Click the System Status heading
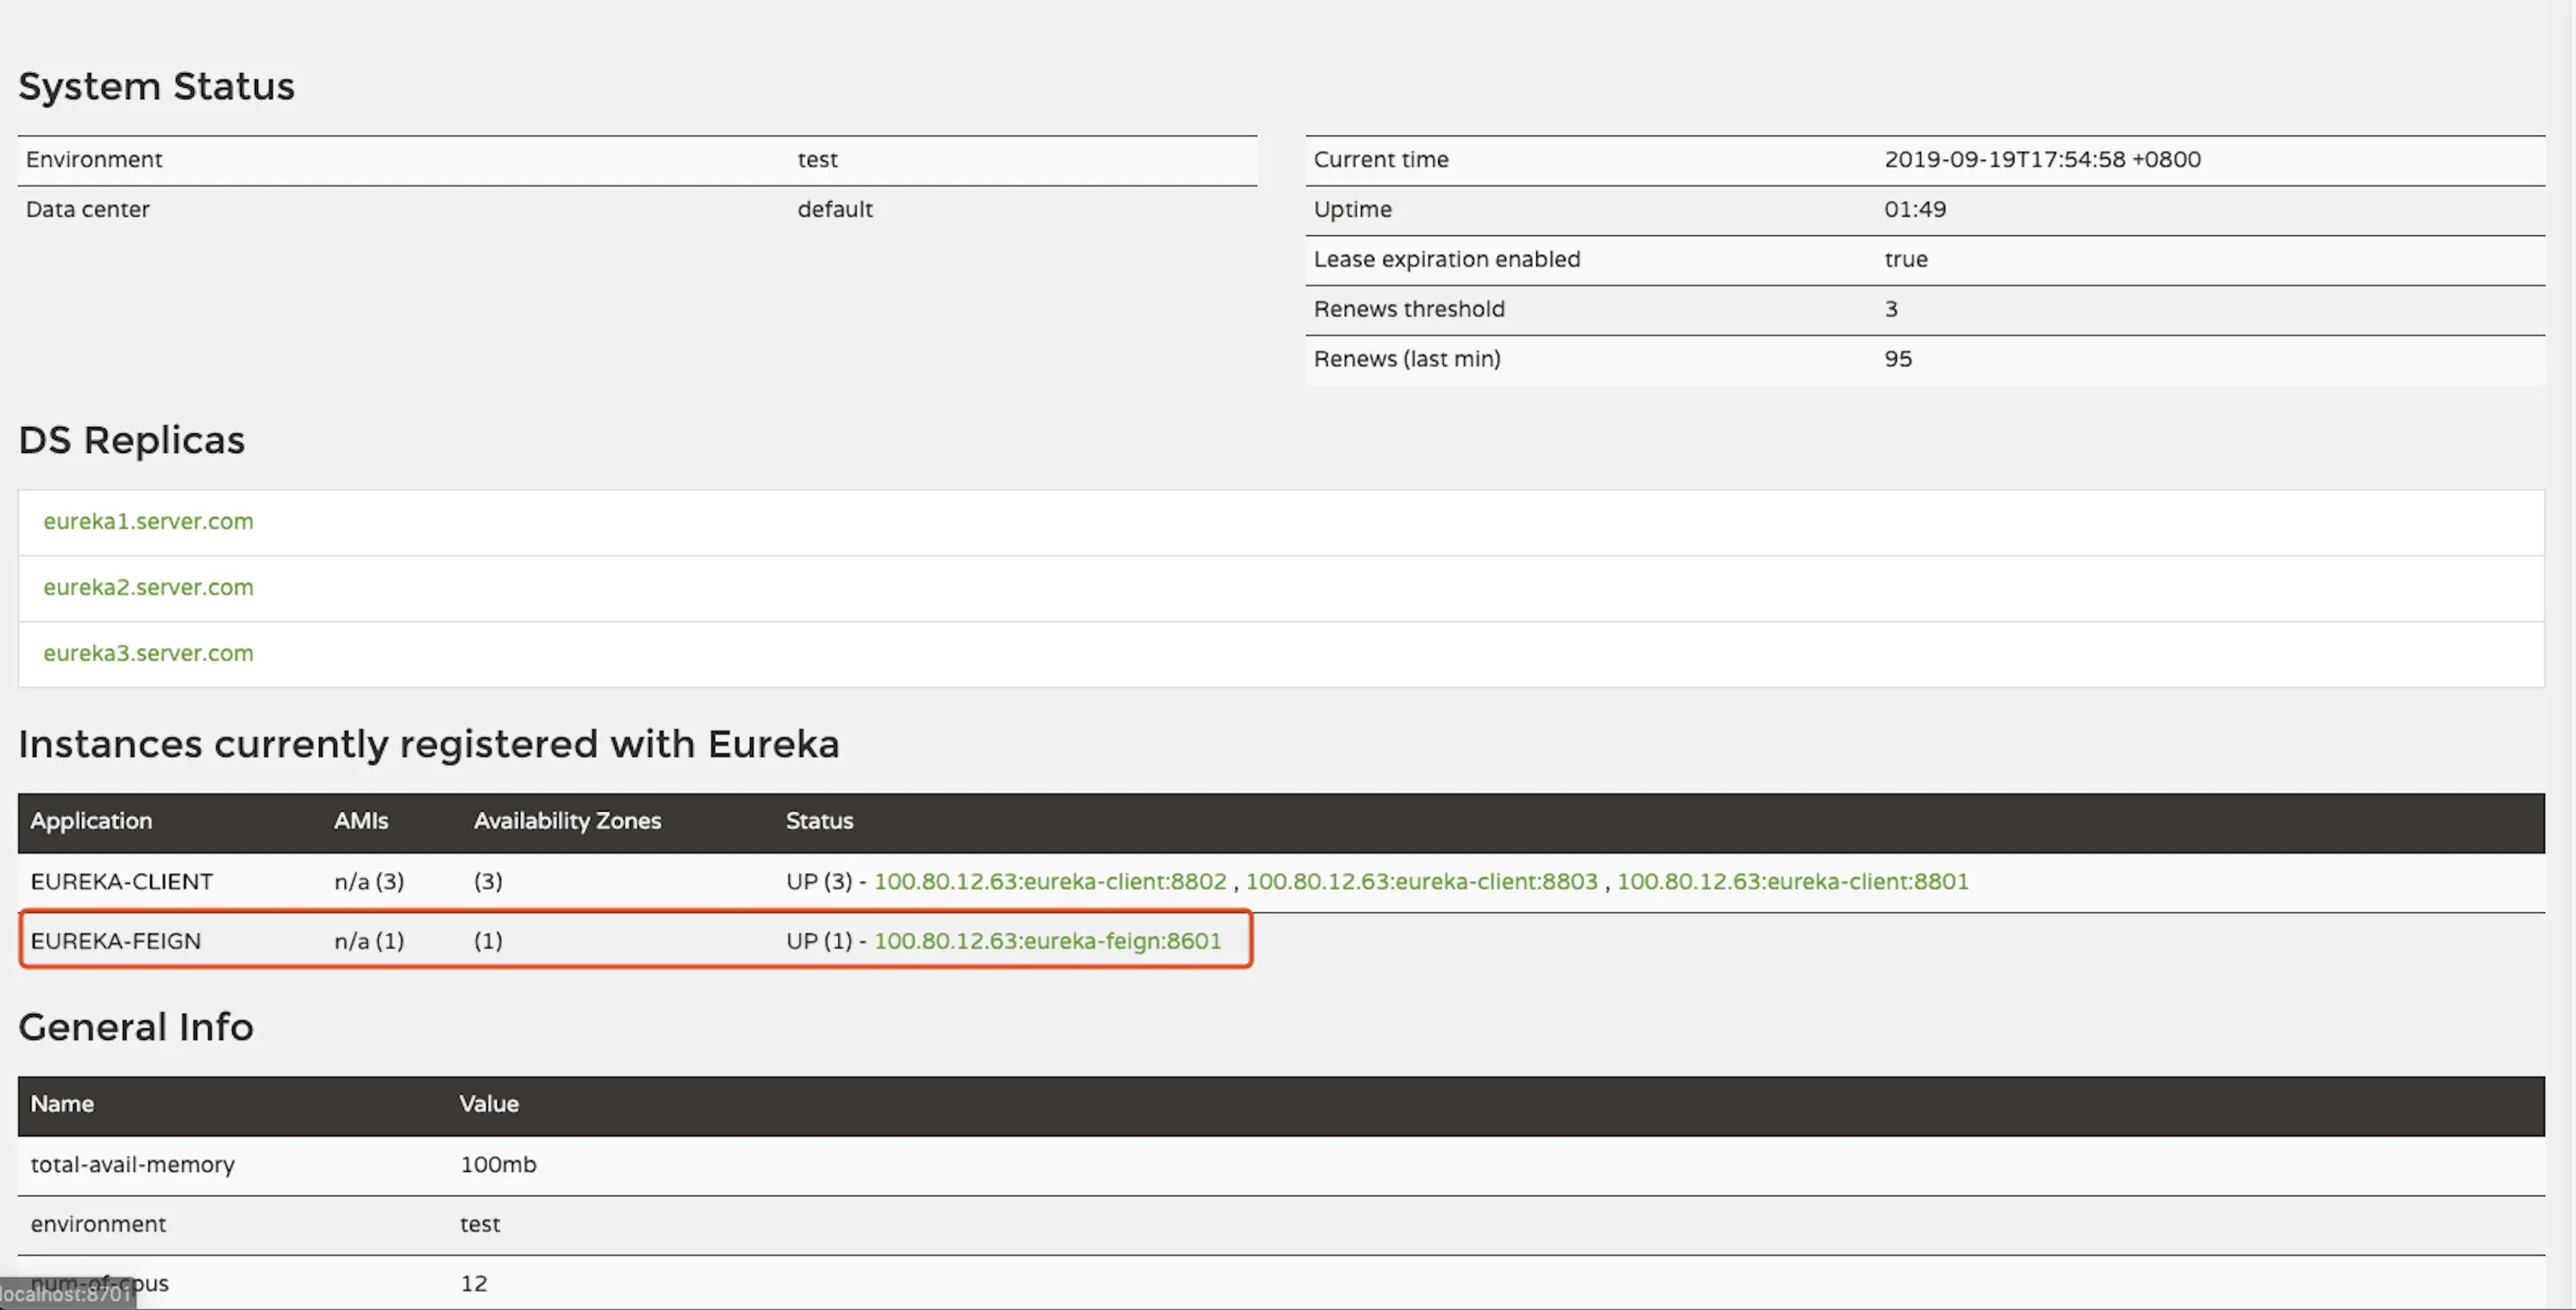The image size is (2576, 1310). pyautogui.click(x=156, y=86)
